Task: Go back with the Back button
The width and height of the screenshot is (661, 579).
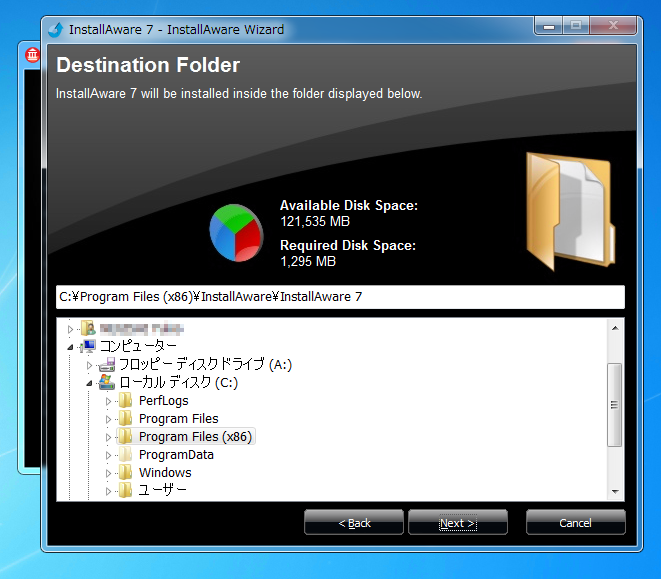Action: click(354, 522)
